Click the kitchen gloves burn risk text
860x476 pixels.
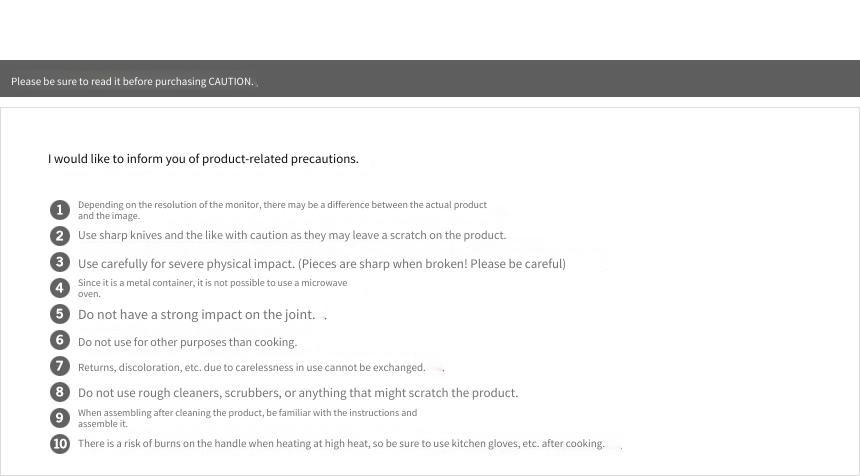coord(341,444)
